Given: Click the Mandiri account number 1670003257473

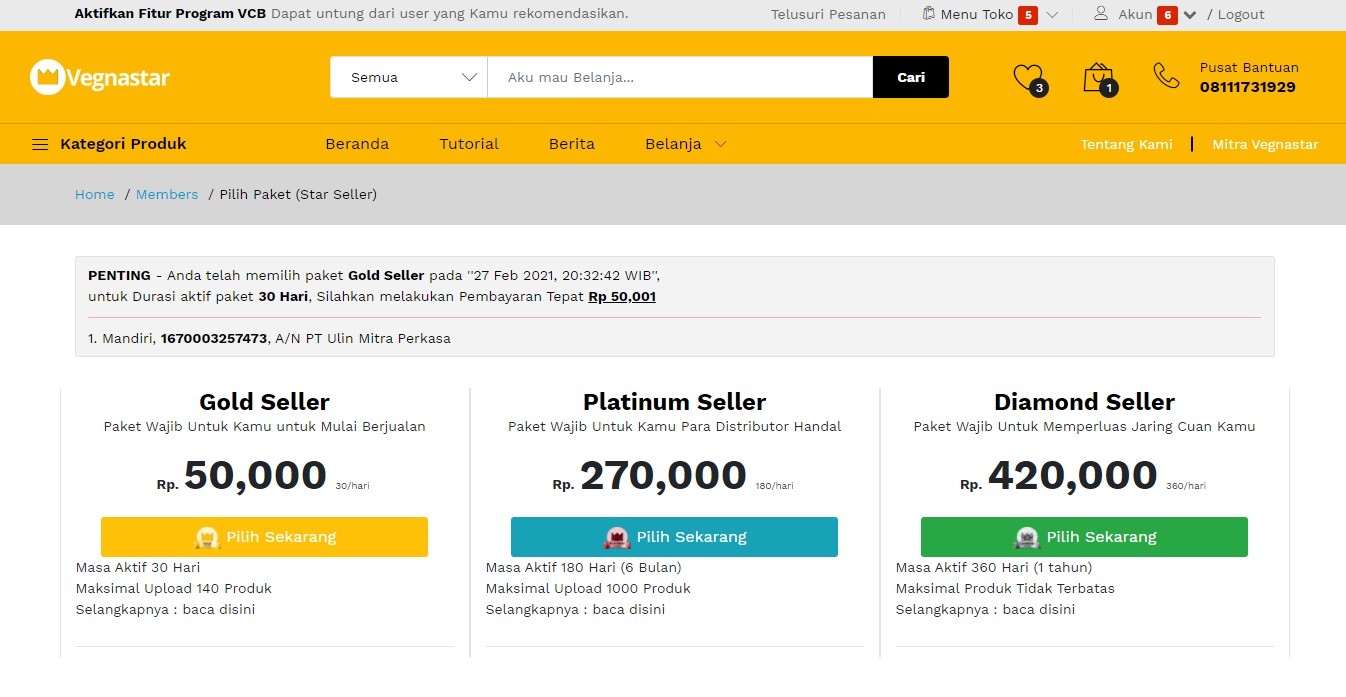Looking at the screenshot, I should pyautogui.click(x=214, y=338).
